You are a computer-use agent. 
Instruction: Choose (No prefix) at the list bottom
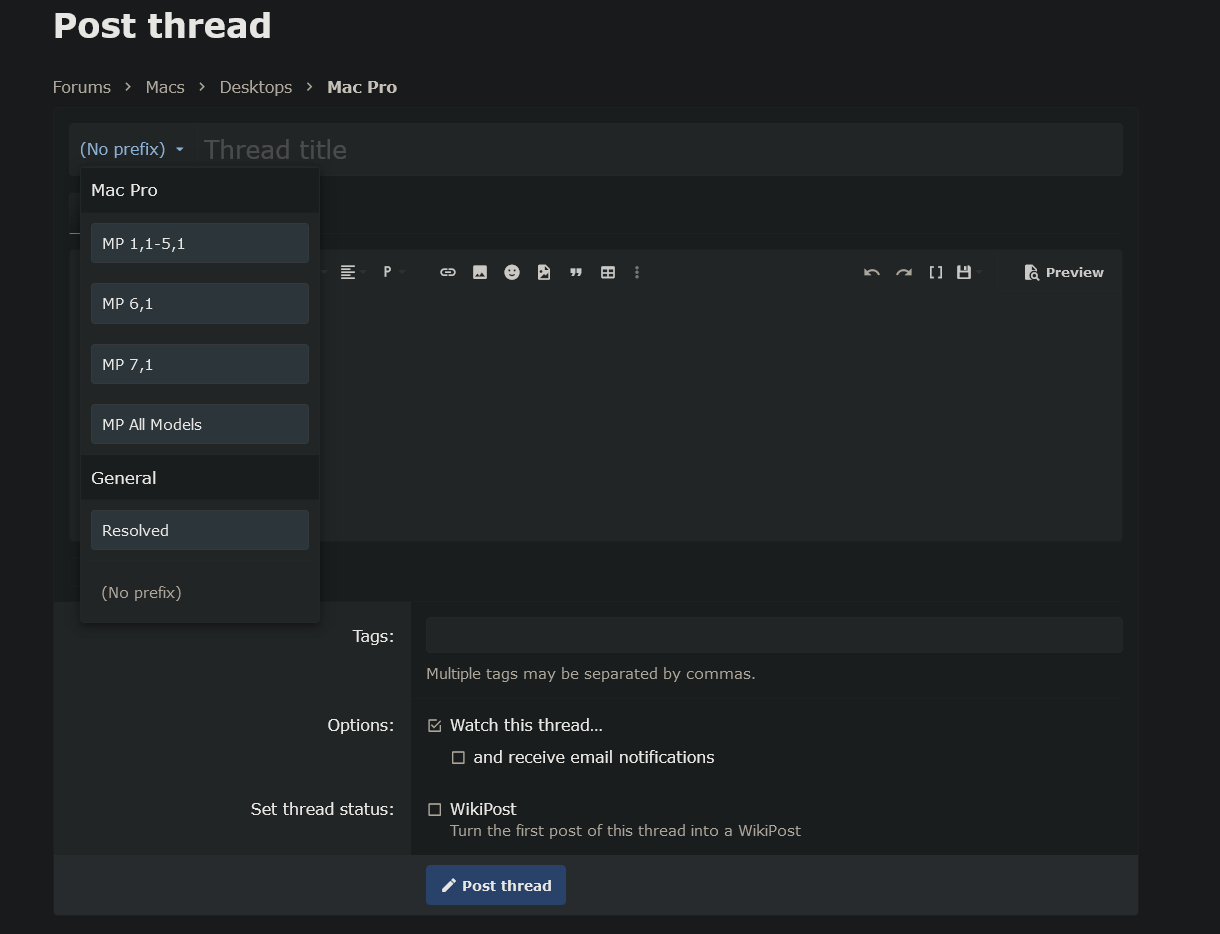click(141, 592)
